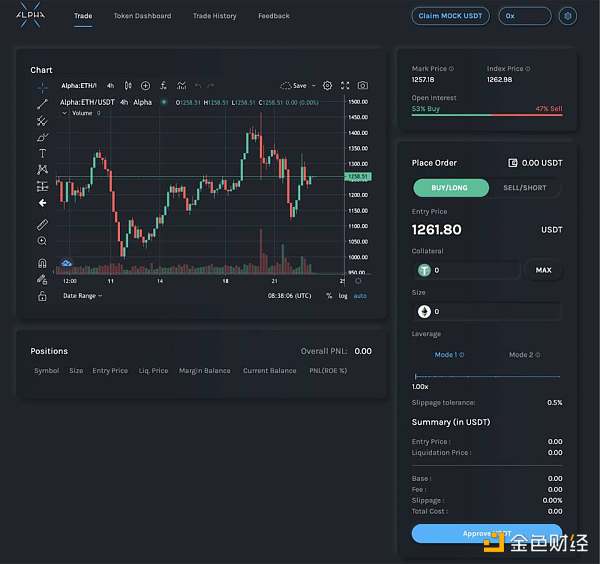The image size is (600, 564).
Task: Open the 08:38:06 (UTC) timezone menu
Action: tap(290, 296)
